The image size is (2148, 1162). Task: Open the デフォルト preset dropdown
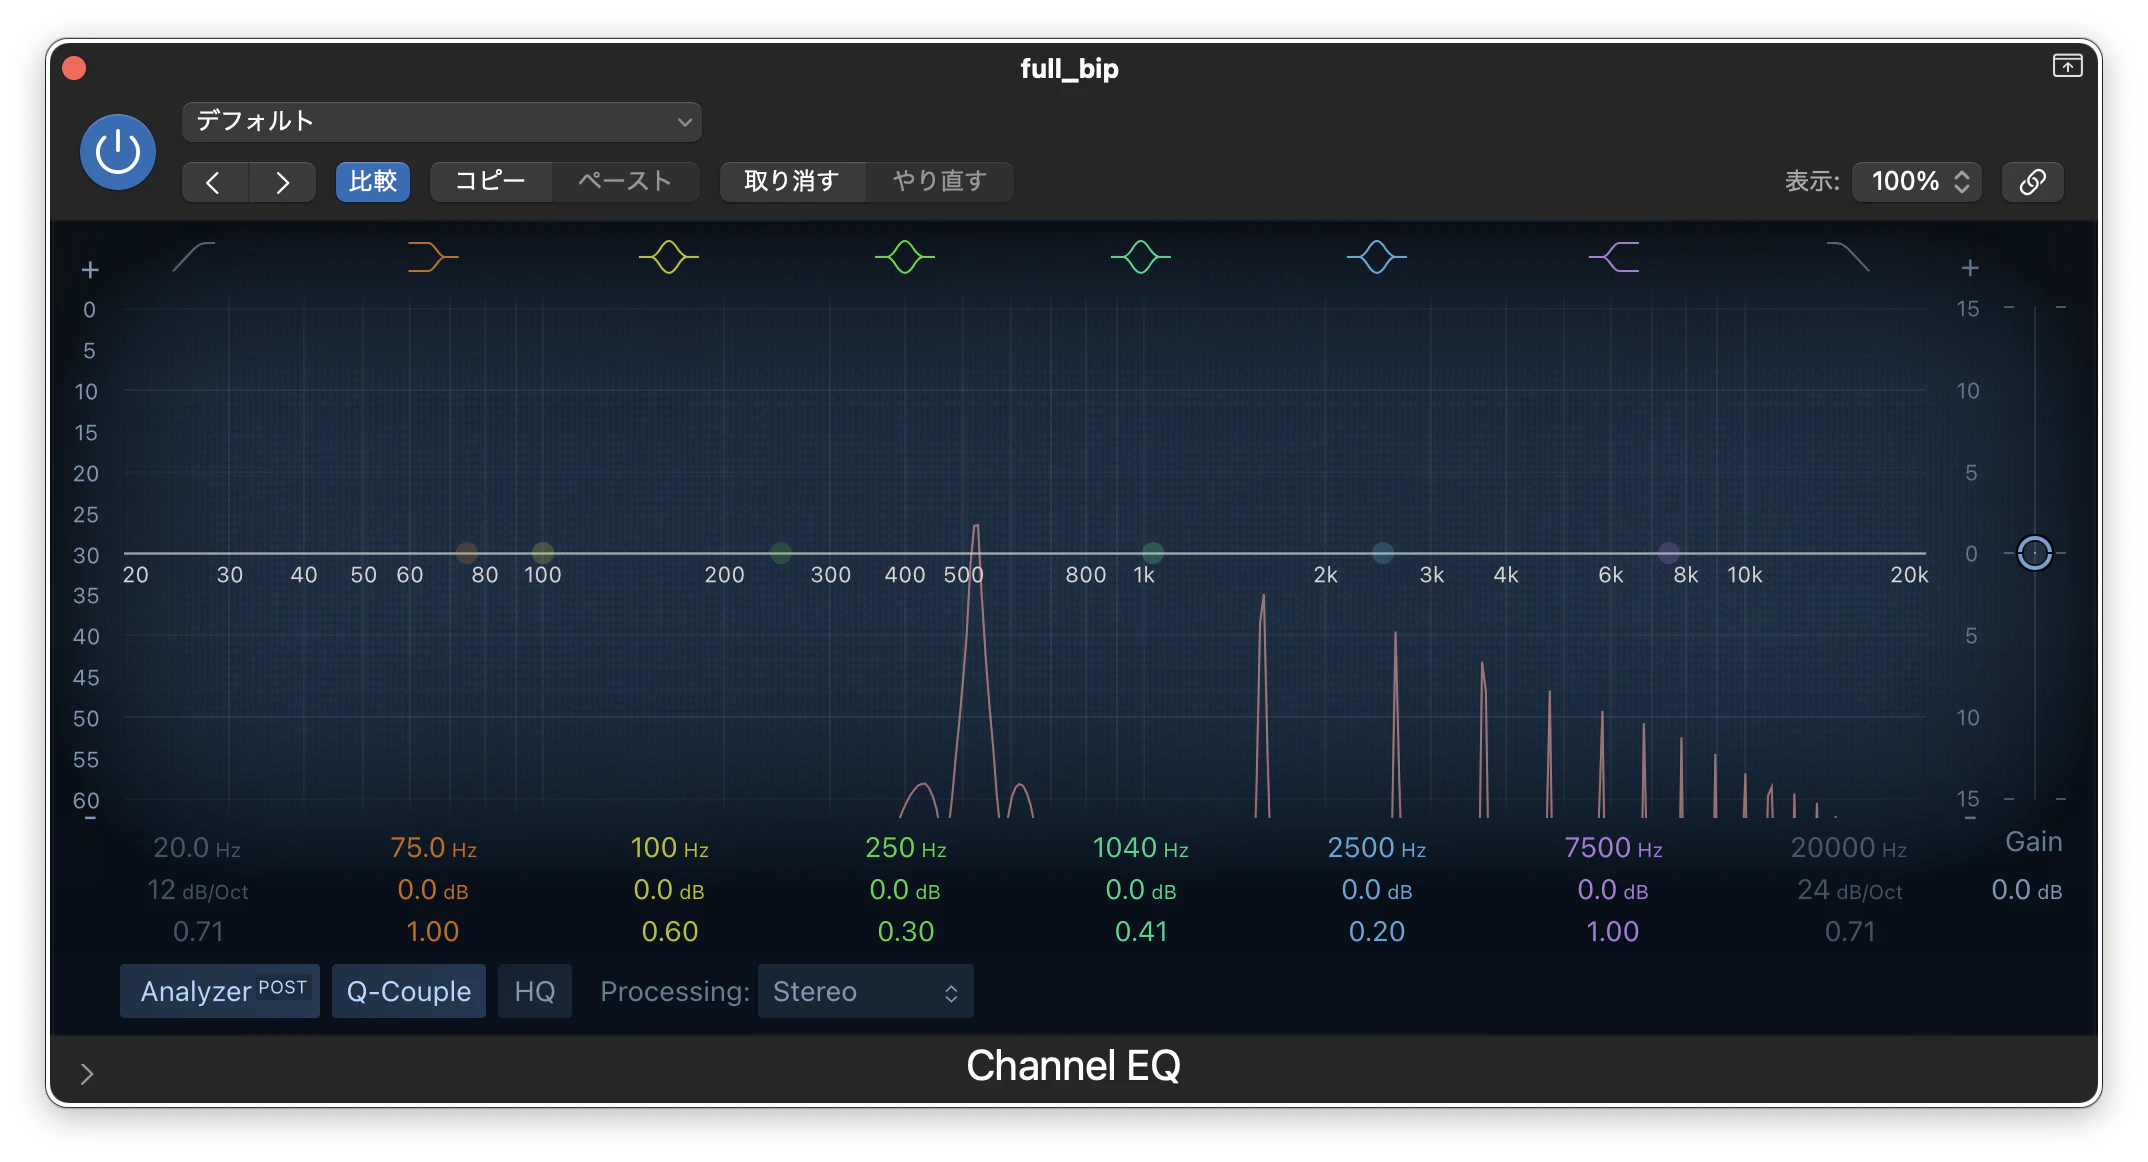pos(441,121)
